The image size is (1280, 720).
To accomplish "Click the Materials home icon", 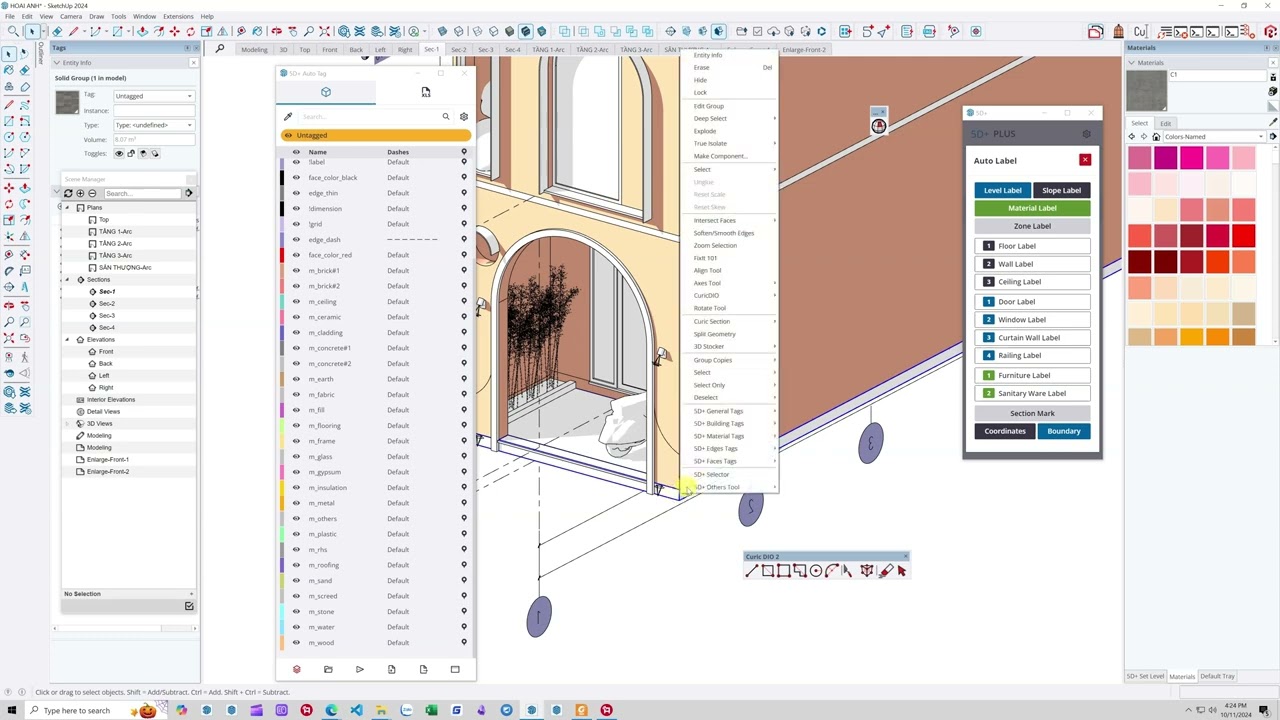I will click(1156, 137).
